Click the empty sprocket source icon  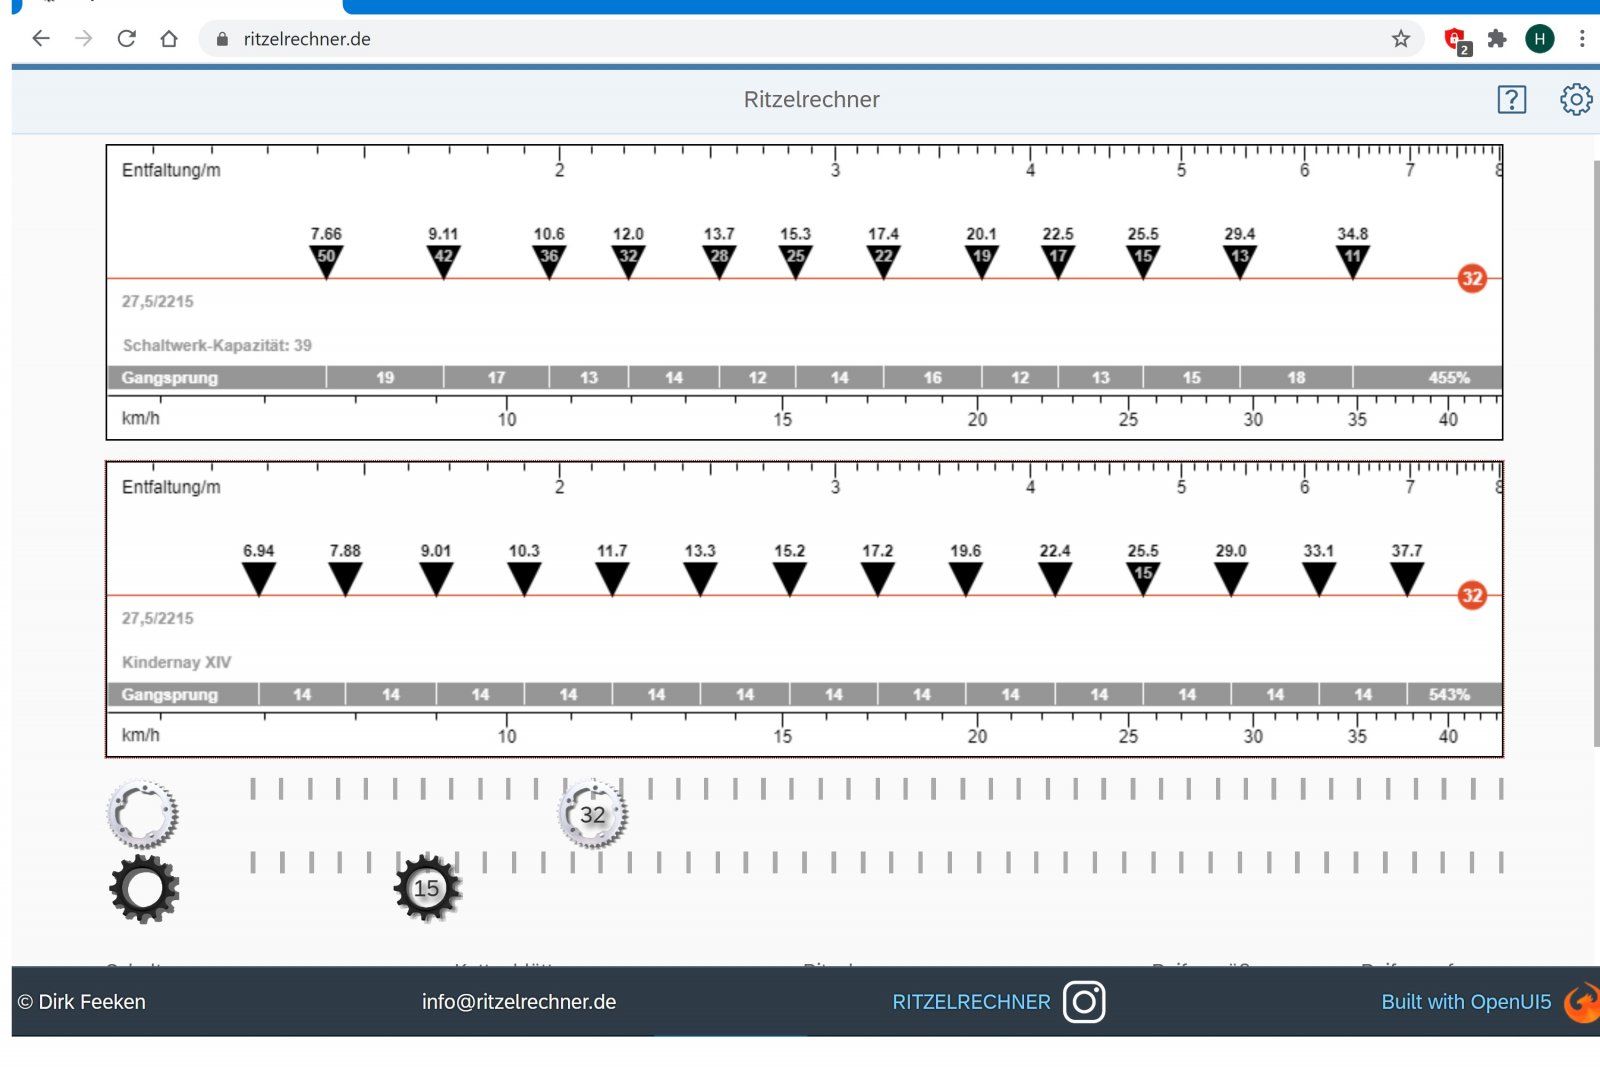[x=144, y=888]
